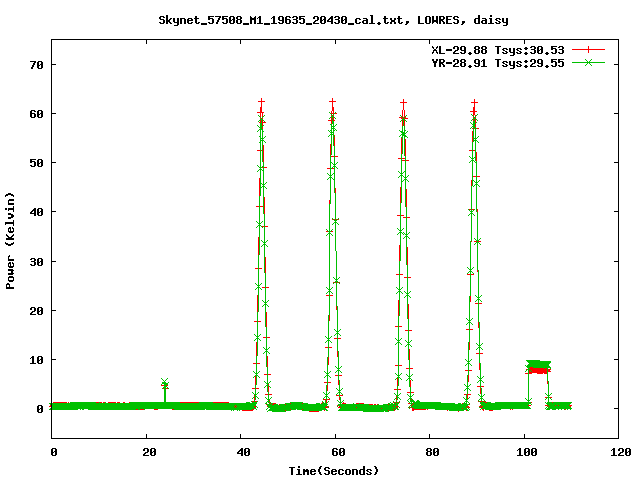Click the 60 tick label on the power axis
The height and width of the screenshot is (480, 640).
[36, 114]
